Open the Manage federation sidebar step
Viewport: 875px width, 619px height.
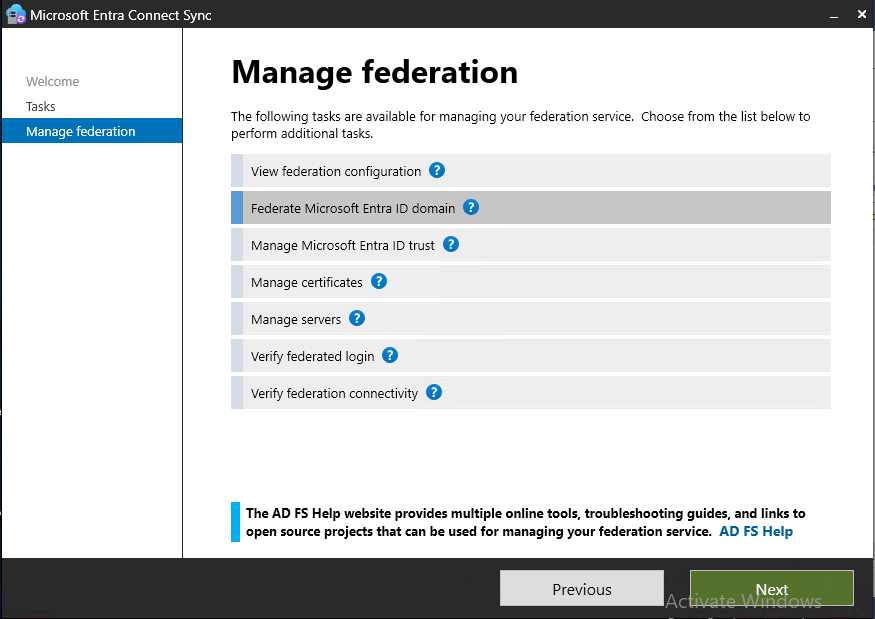tap(92, 131)
